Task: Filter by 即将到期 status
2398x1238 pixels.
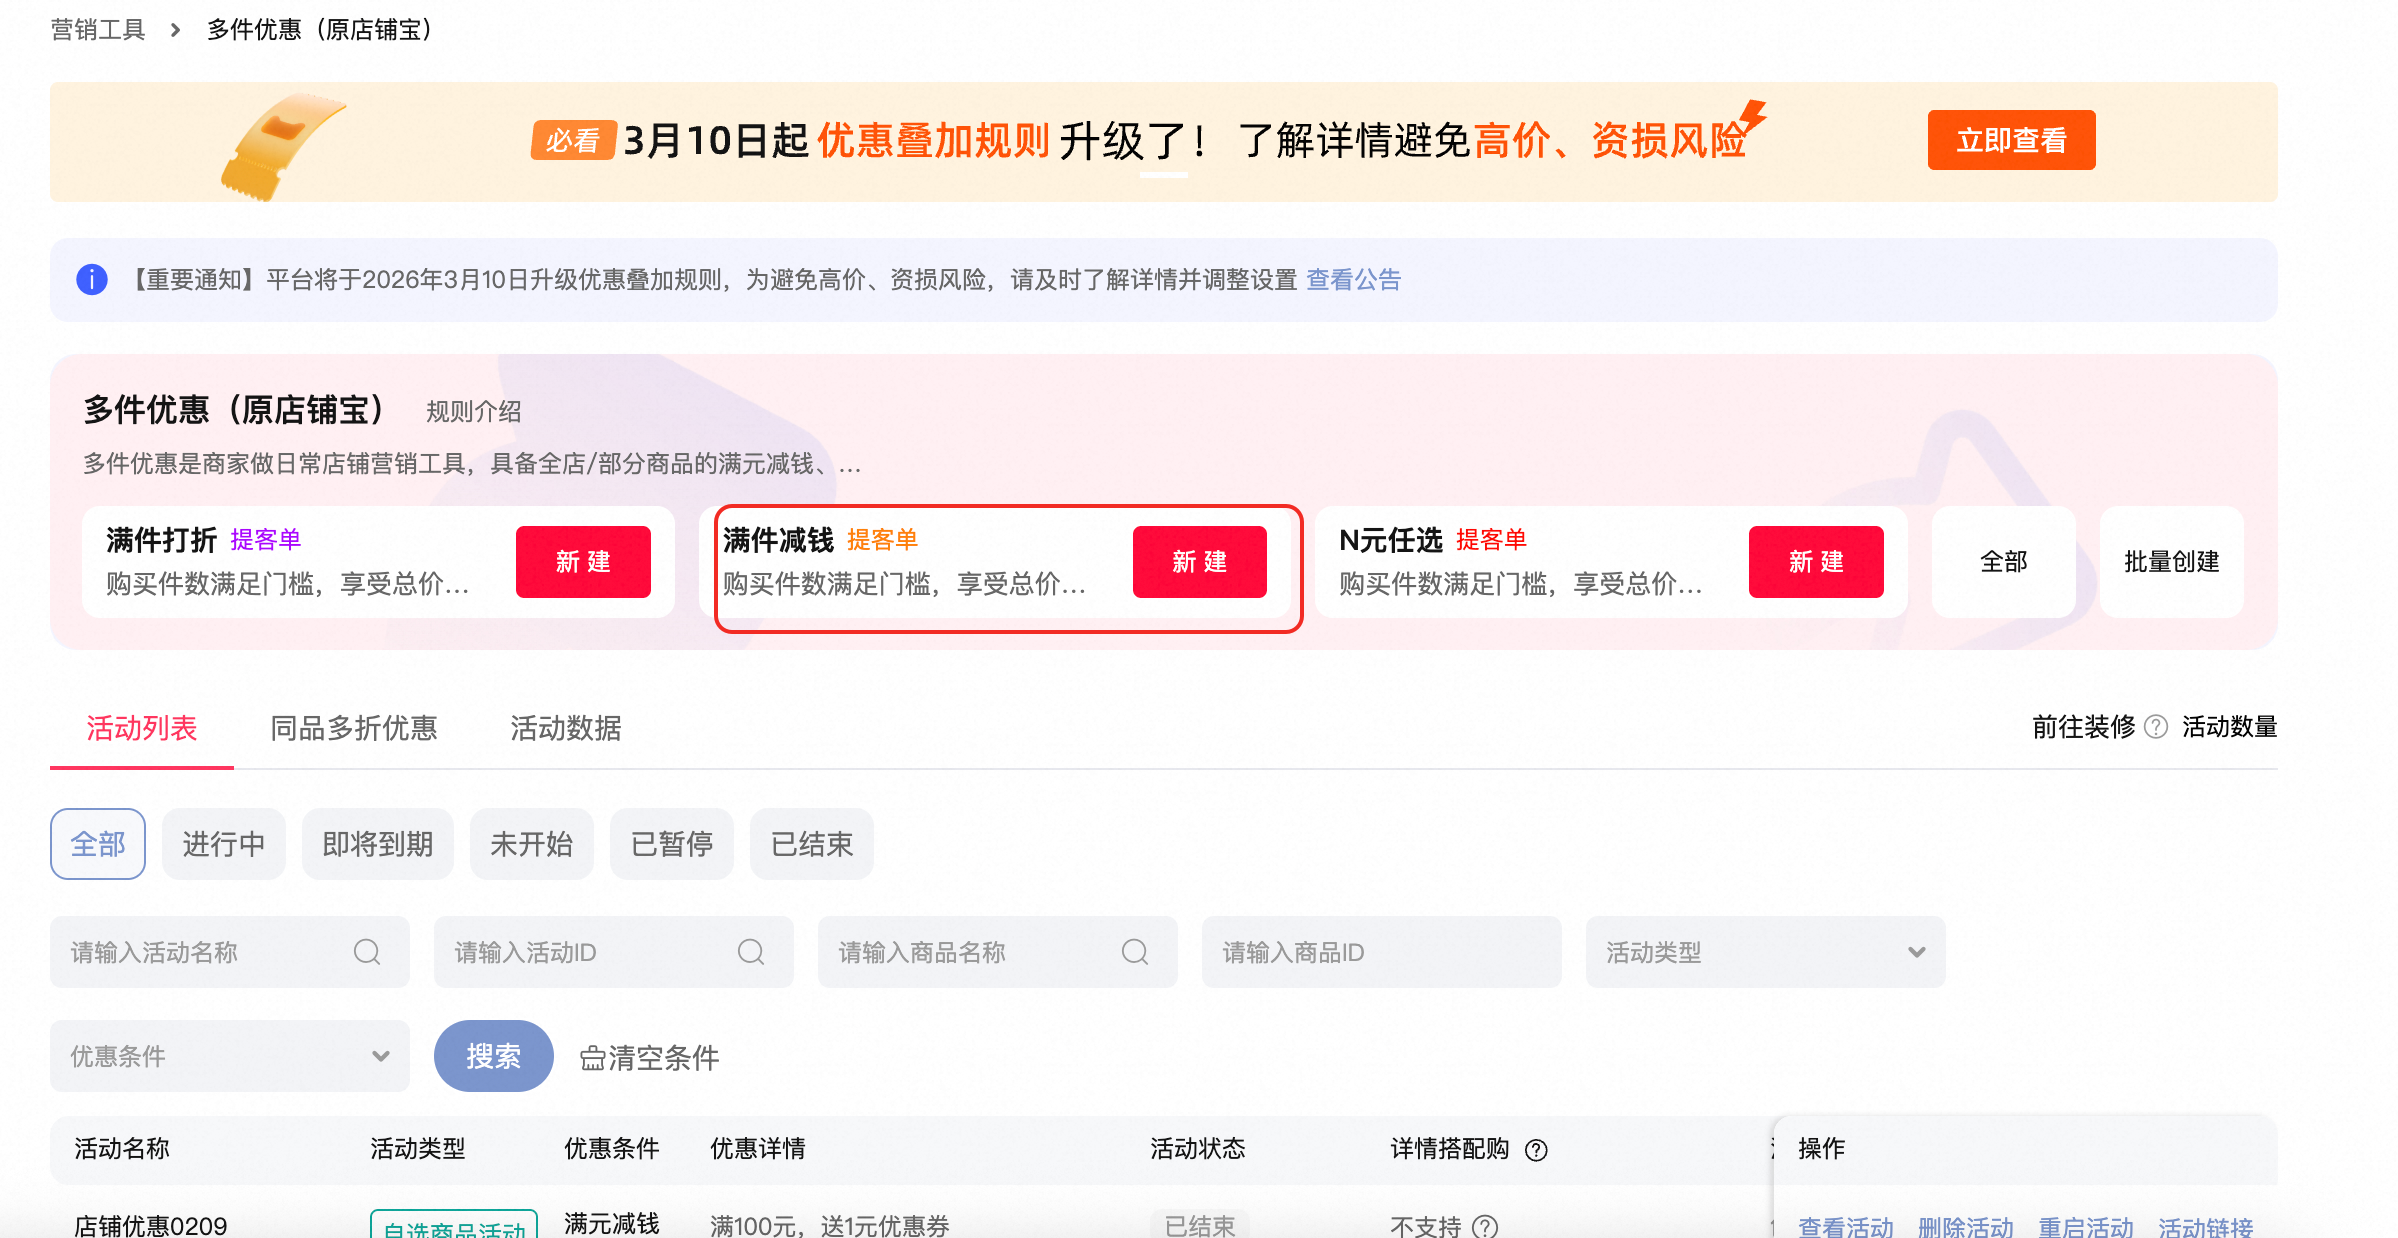Action: (378, 844)
